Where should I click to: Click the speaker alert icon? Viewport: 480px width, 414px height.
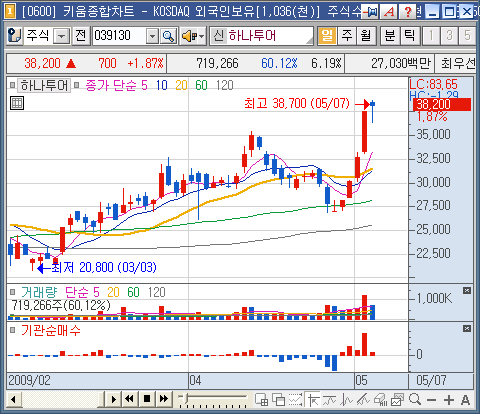189,36
